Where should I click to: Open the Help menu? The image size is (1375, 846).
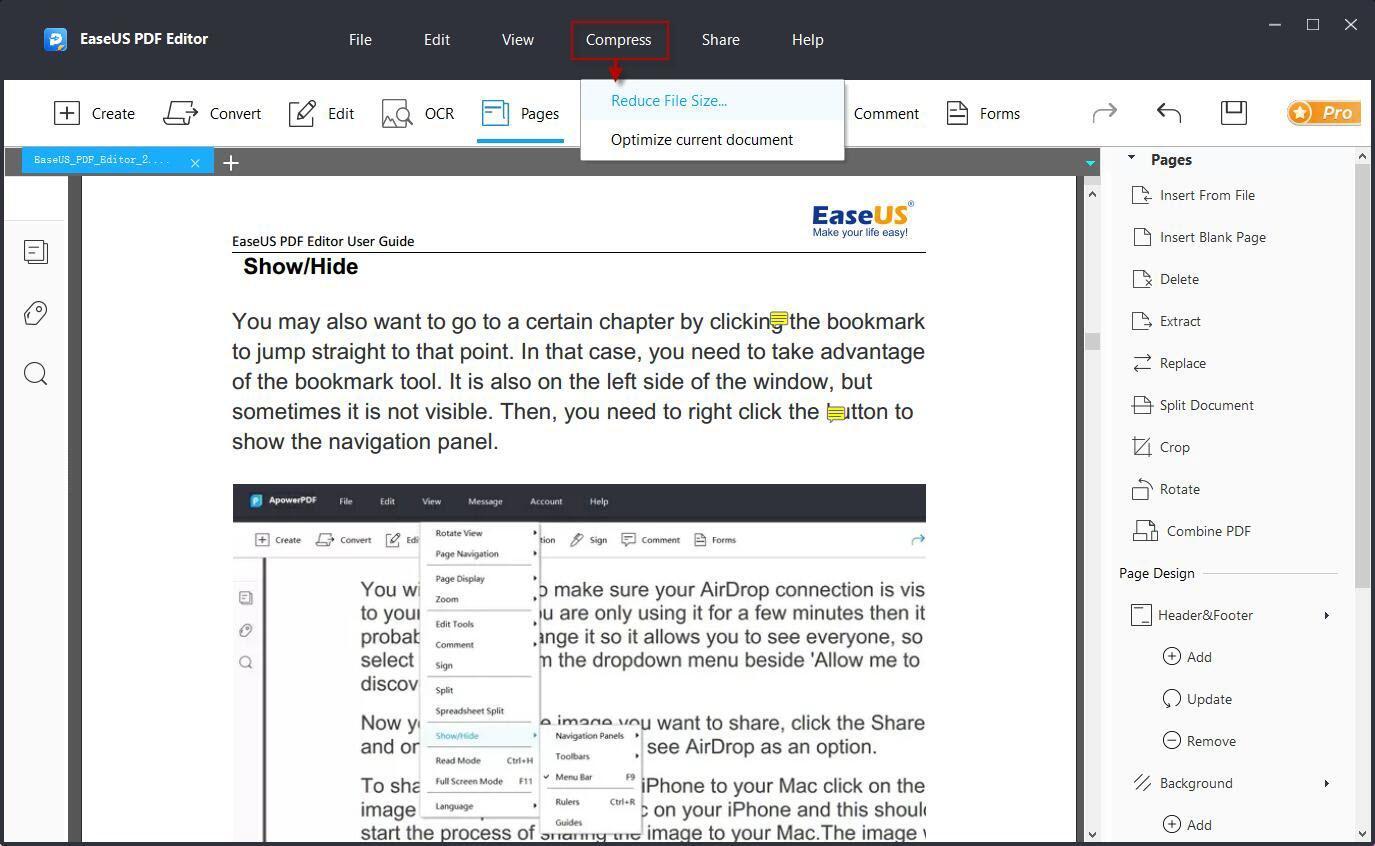point(808,40)
